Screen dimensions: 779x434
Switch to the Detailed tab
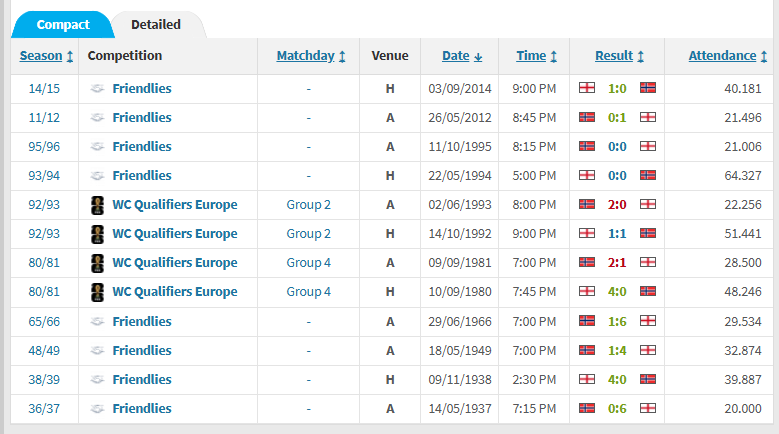point(156,24)
